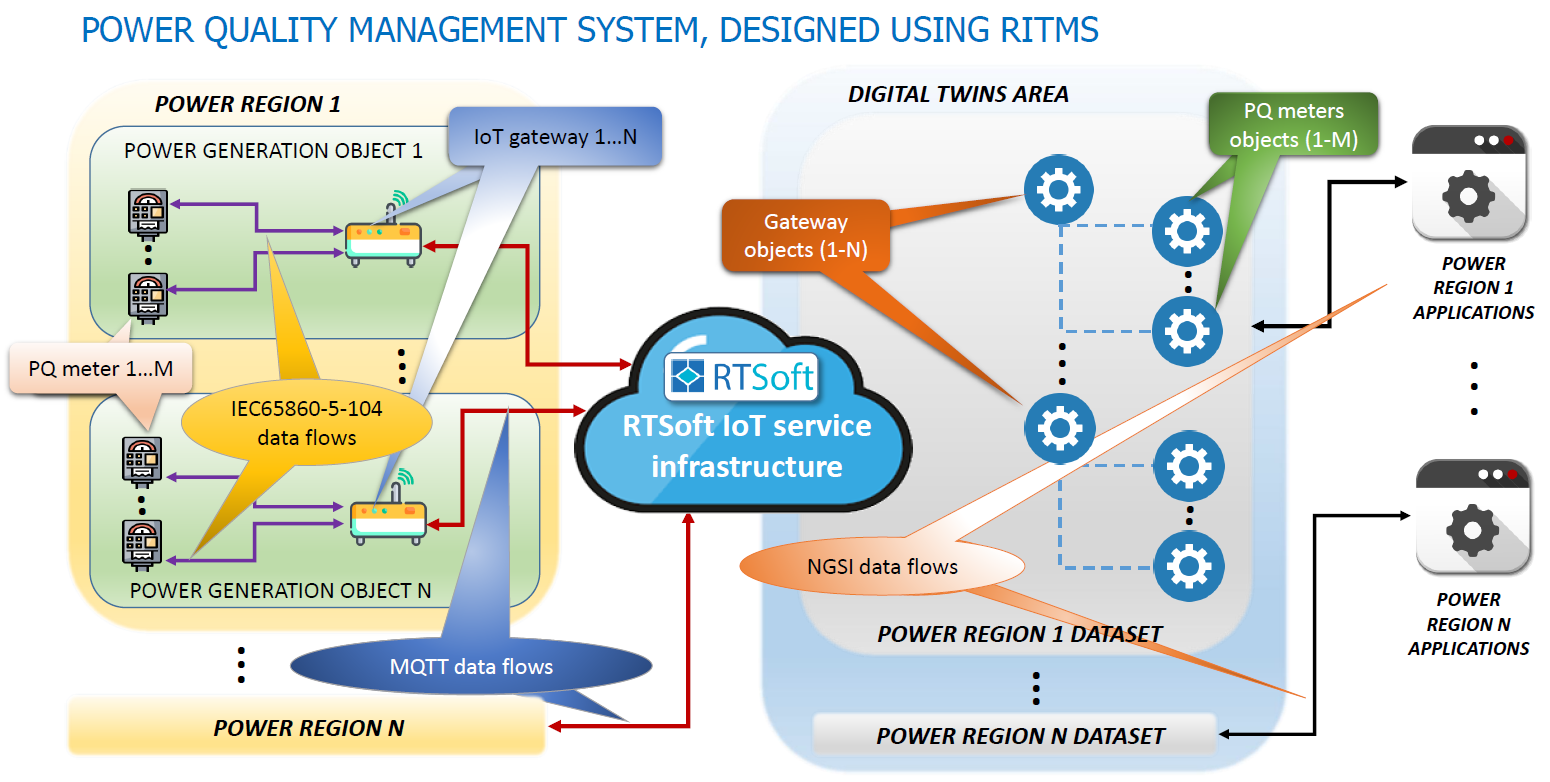Select the IoT gateway router in Power Generation Object 1
The image size is (1550, 782).
click(x=385, y=228)
